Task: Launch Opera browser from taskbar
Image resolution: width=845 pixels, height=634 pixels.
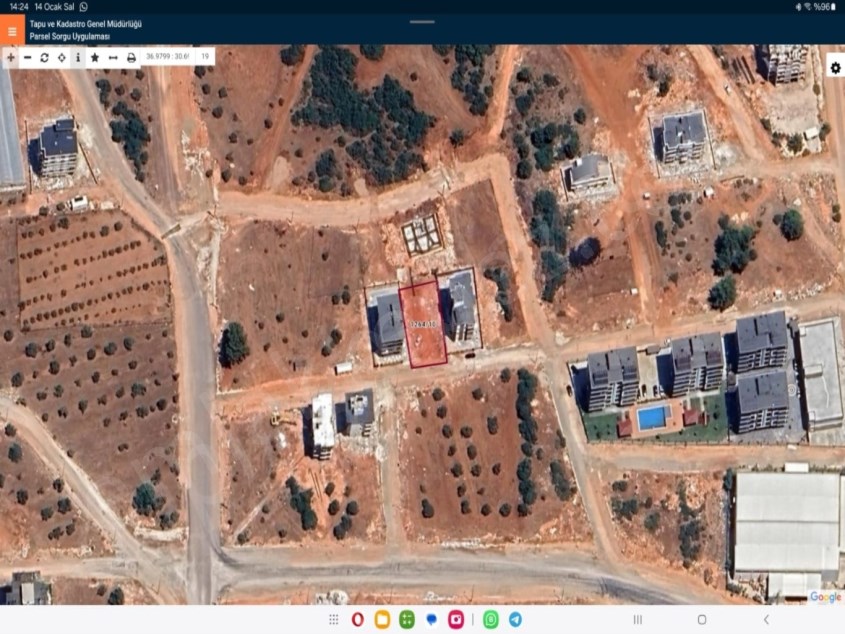Action: pos(358,620)
